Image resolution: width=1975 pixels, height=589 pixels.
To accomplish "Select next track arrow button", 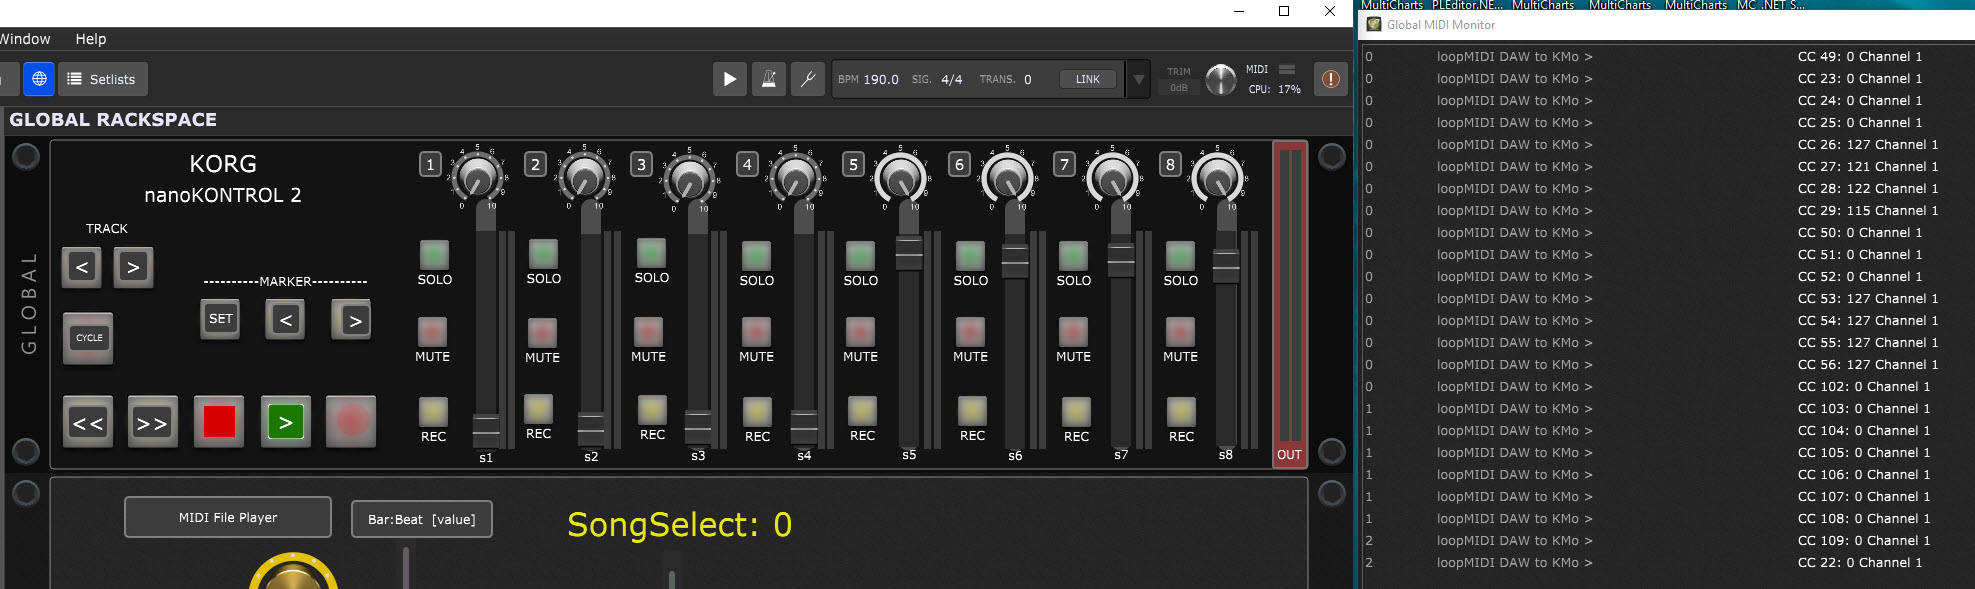I will pyautogui.click(x=133, y=267).
